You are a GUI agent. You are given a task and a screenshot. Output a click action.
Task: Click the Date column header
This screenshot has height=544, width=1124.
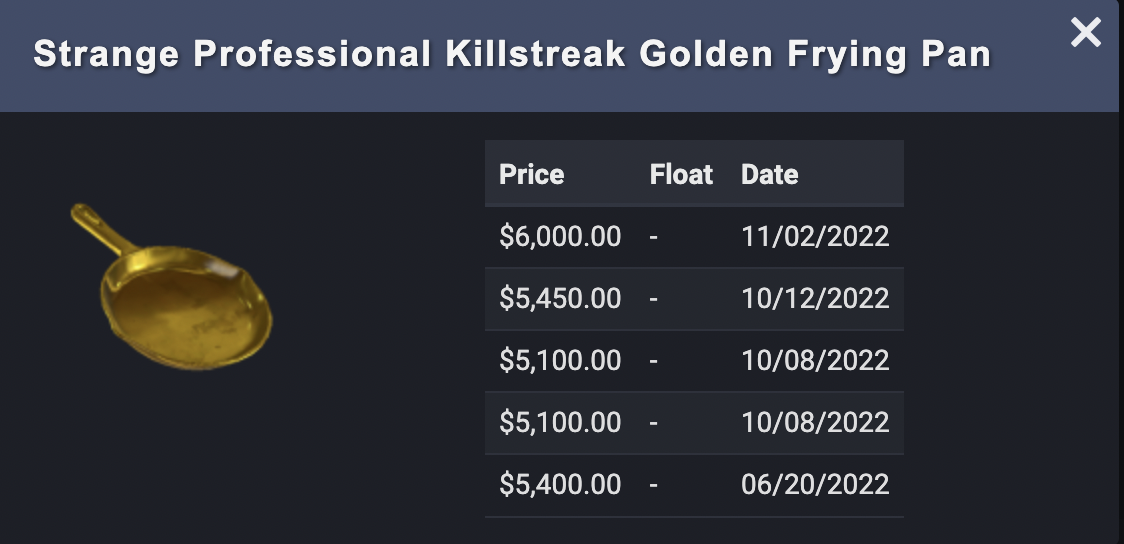point(769,175)
